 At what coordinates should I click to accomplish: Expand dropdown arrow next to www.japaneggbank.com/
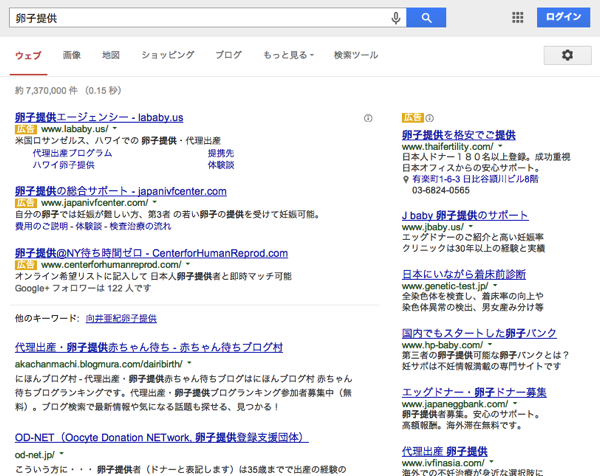[515, 403]
